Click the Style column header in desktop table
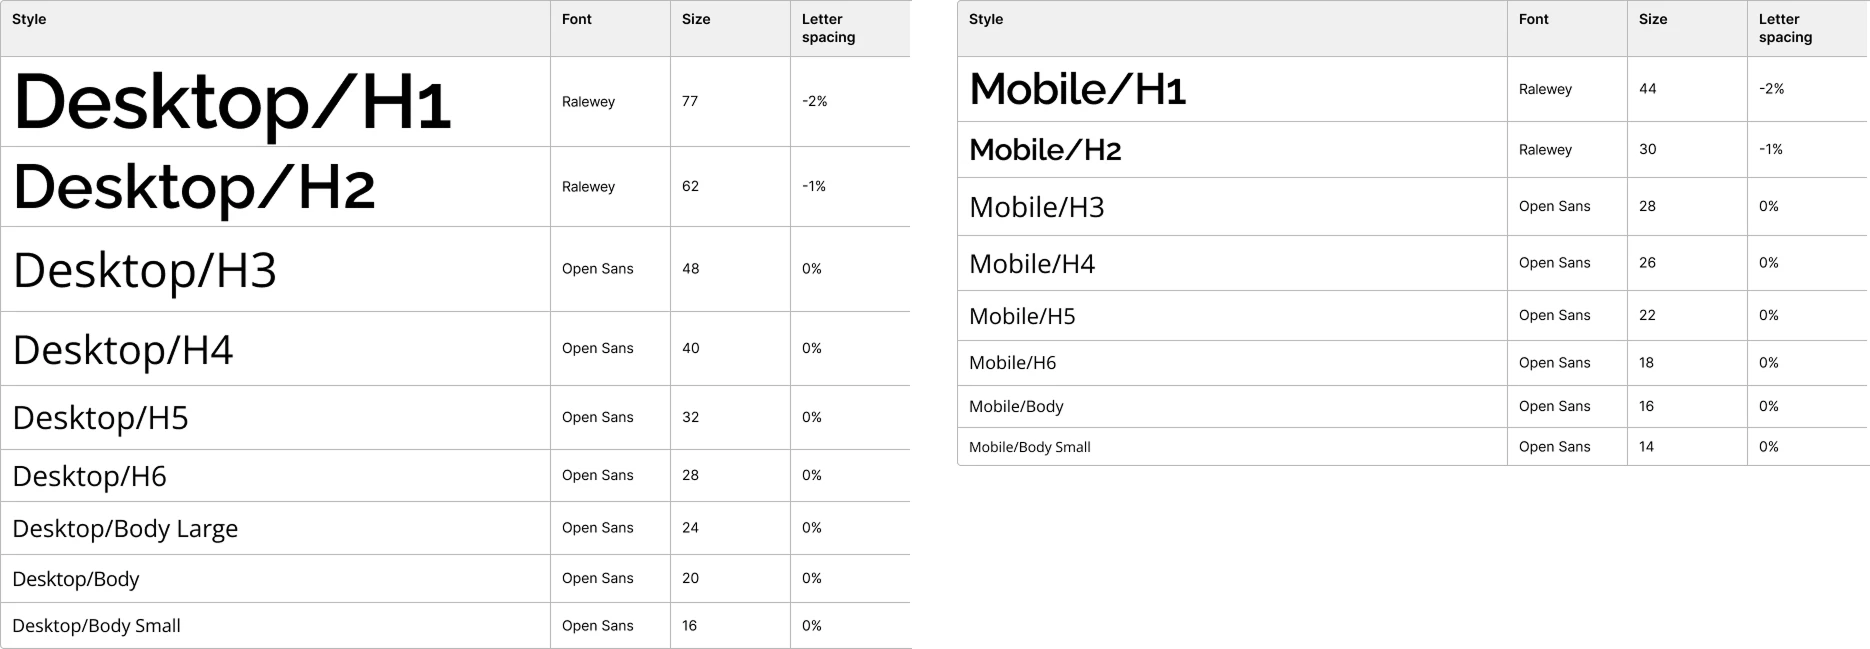1870x649 pixels. (29, 20)
